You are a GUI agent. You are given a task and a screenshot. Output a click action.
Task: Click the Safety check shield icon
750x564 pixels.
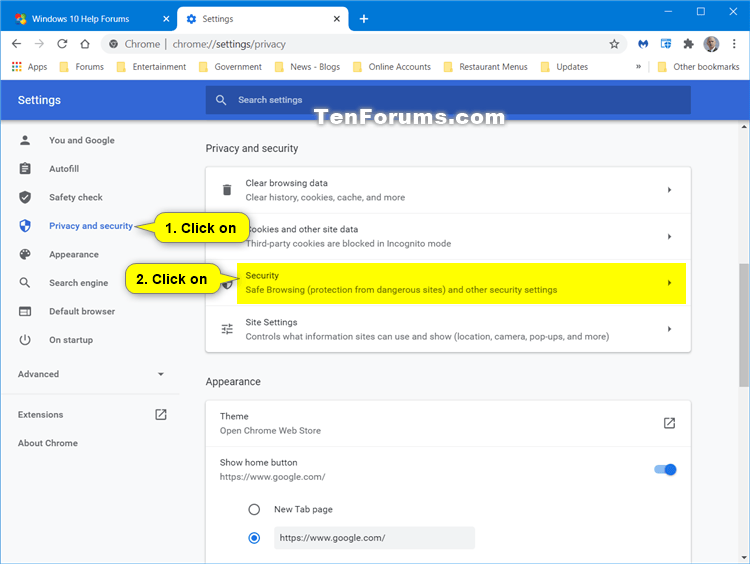[25, 197]
